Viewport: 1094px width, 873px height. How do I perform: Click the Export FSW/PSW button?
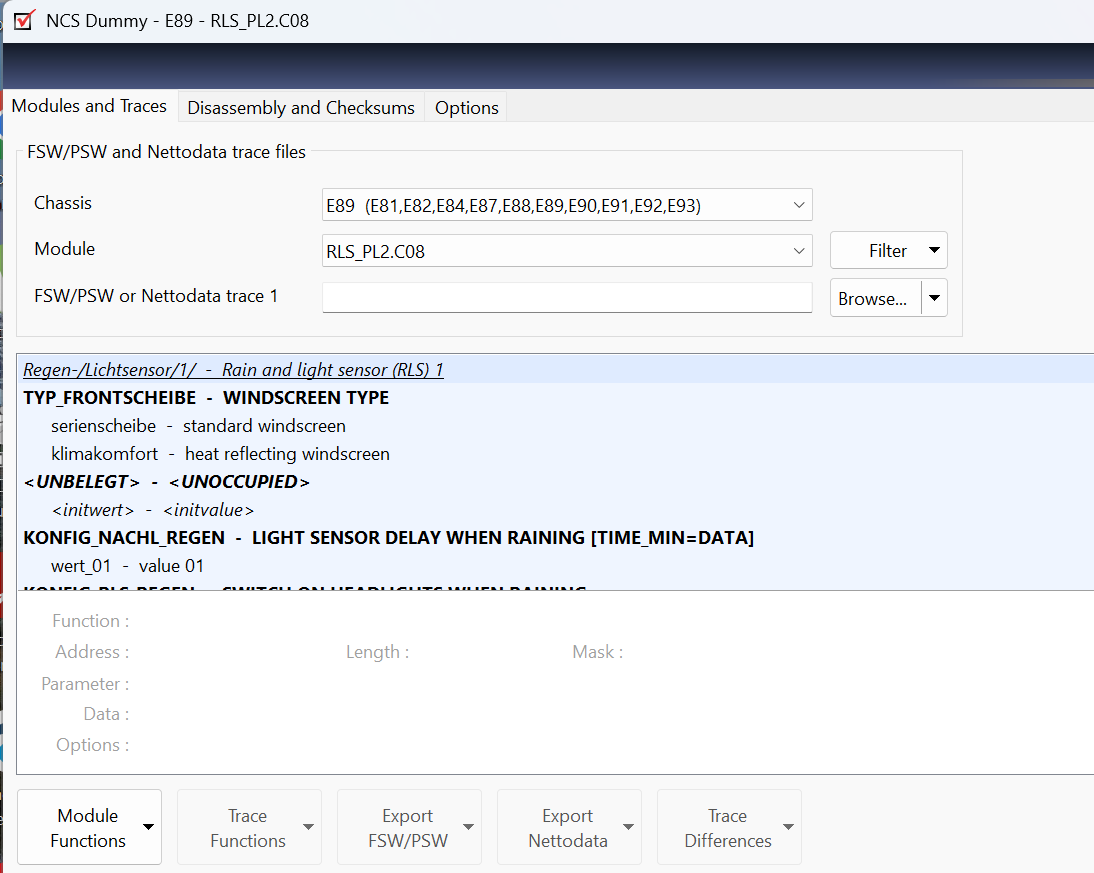[408, 828]
